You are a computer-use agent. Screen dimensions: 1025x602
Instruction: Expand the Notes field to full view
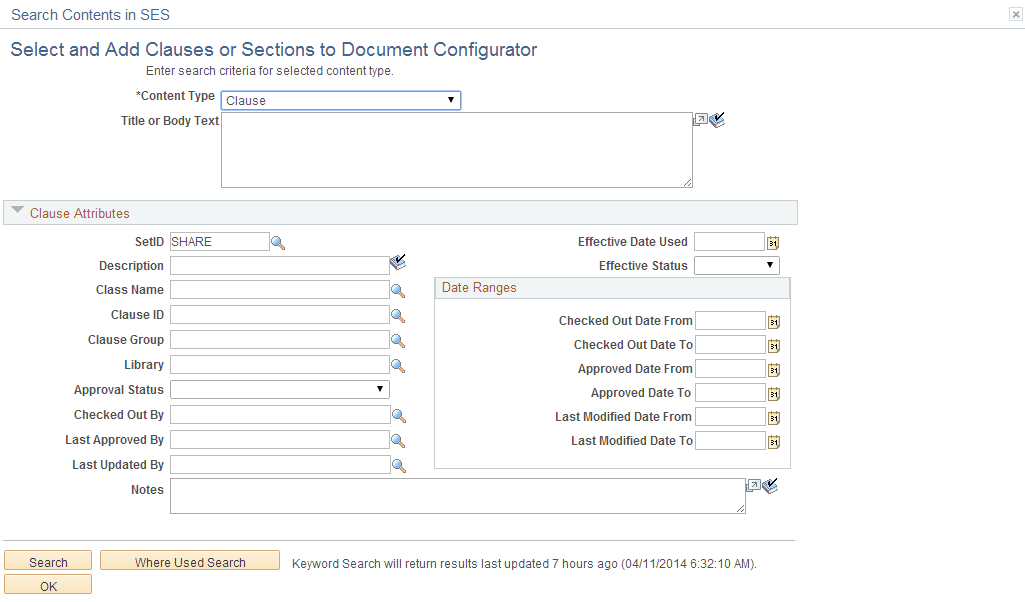pos(756,484)
